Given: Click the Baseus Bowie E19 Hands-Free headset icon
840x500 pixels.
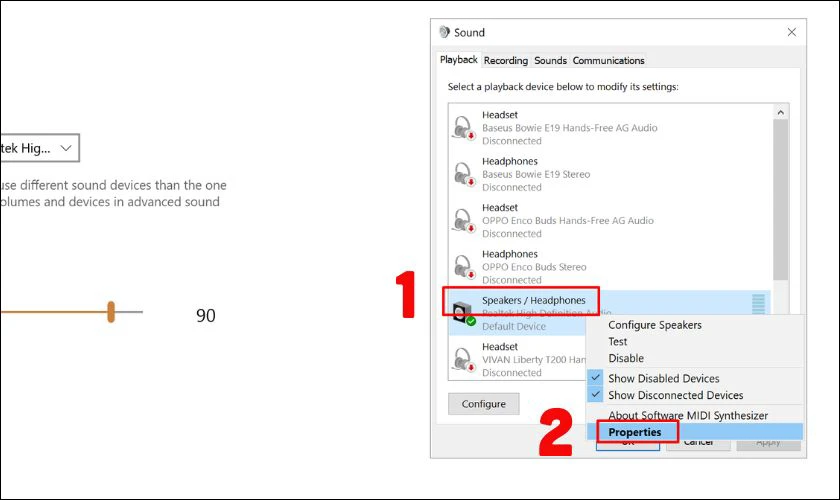Looking at the screenshot, I should click(463, 128).
